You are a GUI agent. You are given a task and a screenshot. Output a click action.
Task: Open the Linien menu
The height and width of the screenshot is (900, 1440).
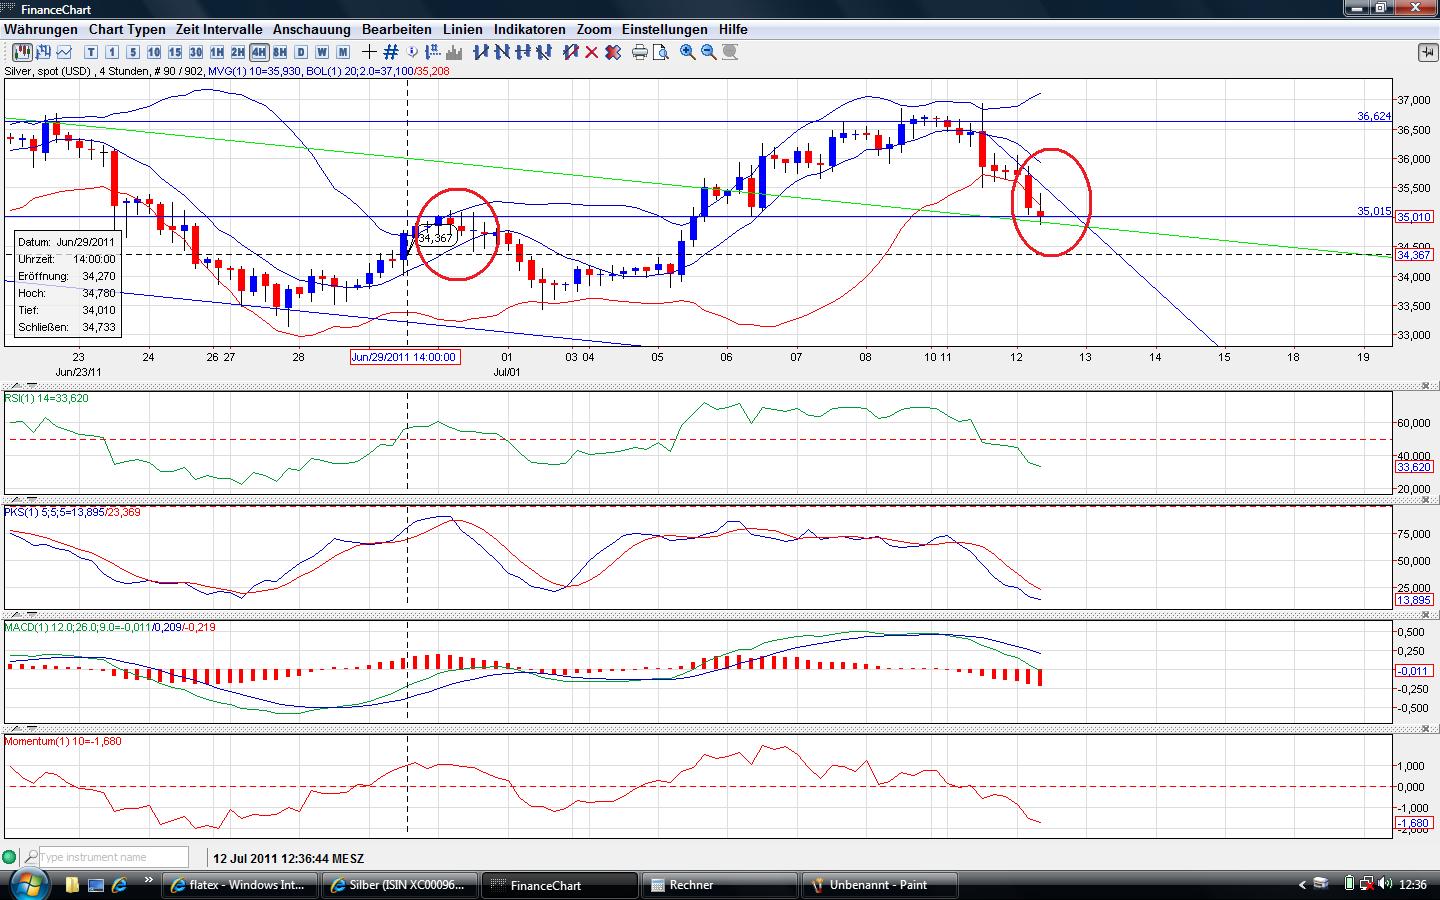tap(462, 30)
